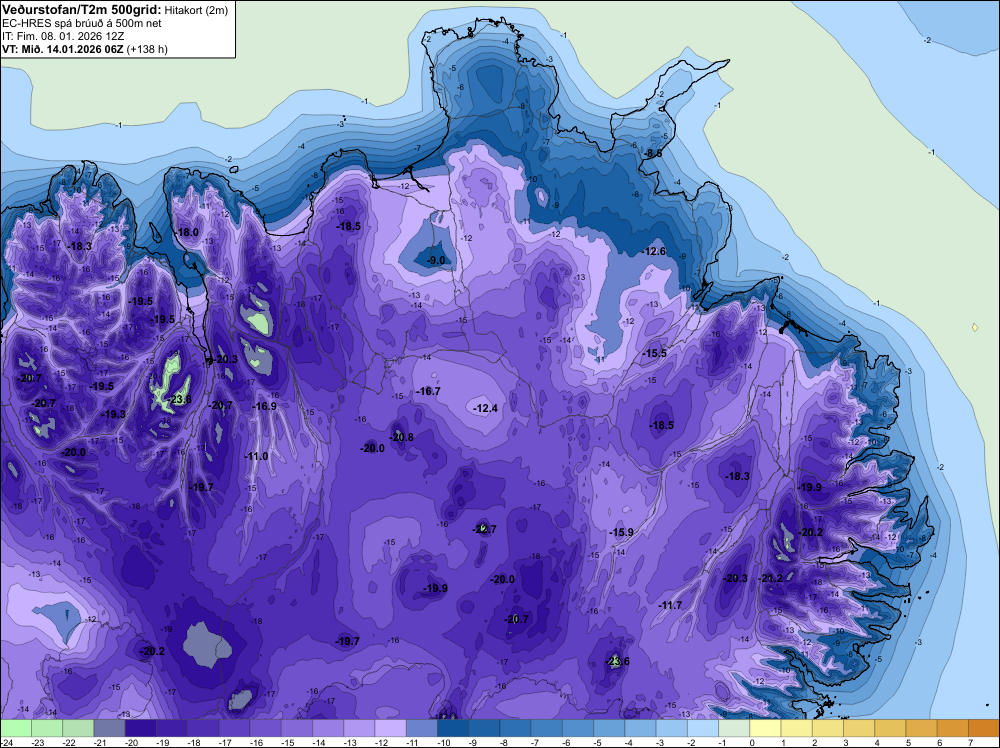Click the pale green legend swatch above -24
The image size is (1000, 748).
15,728
